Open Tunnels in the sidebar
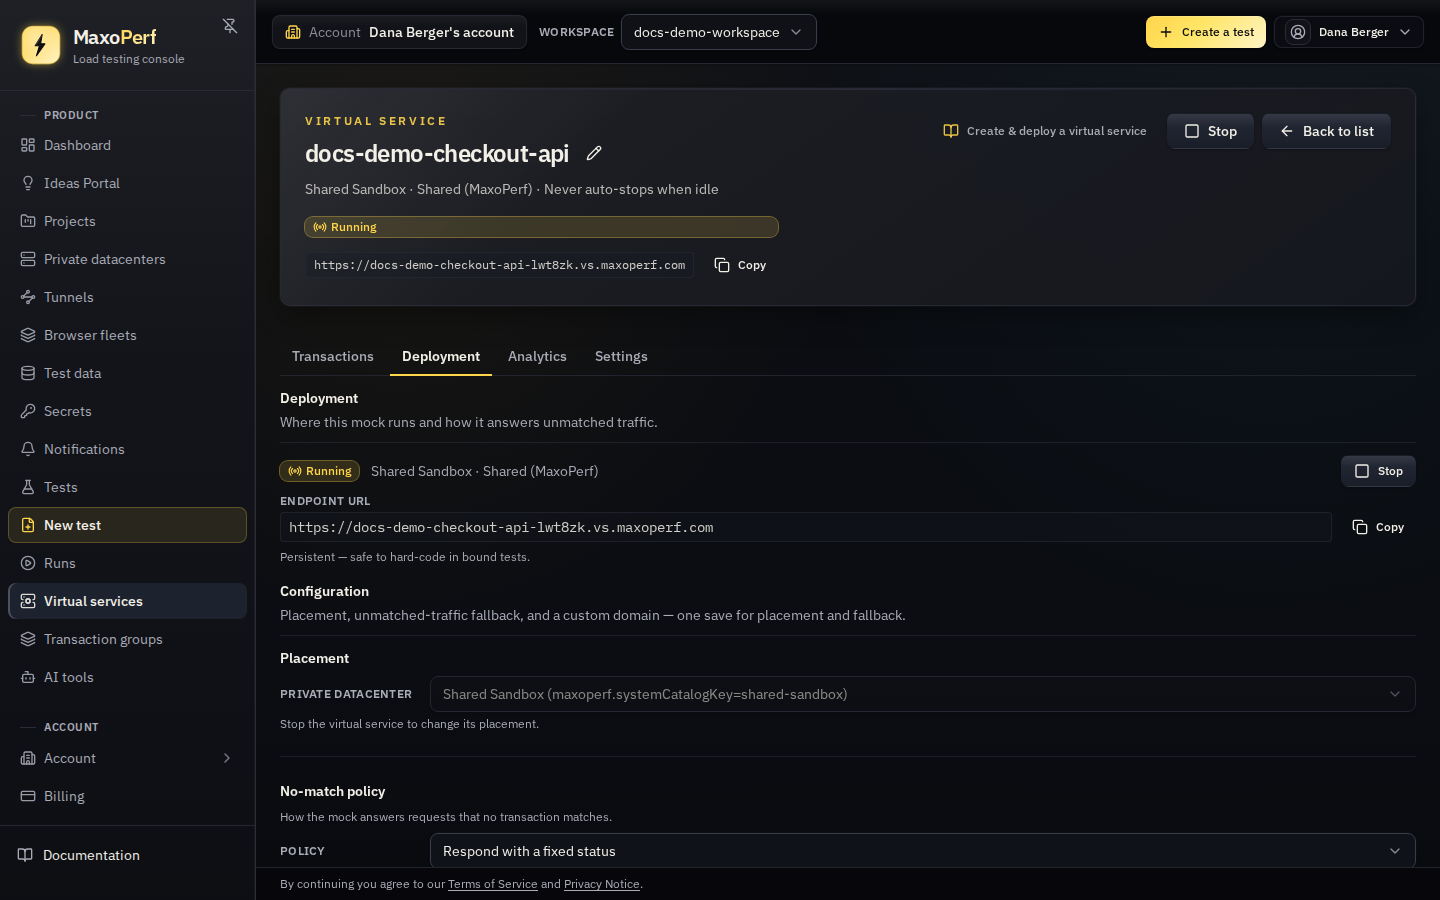 [x=128, y=297]
